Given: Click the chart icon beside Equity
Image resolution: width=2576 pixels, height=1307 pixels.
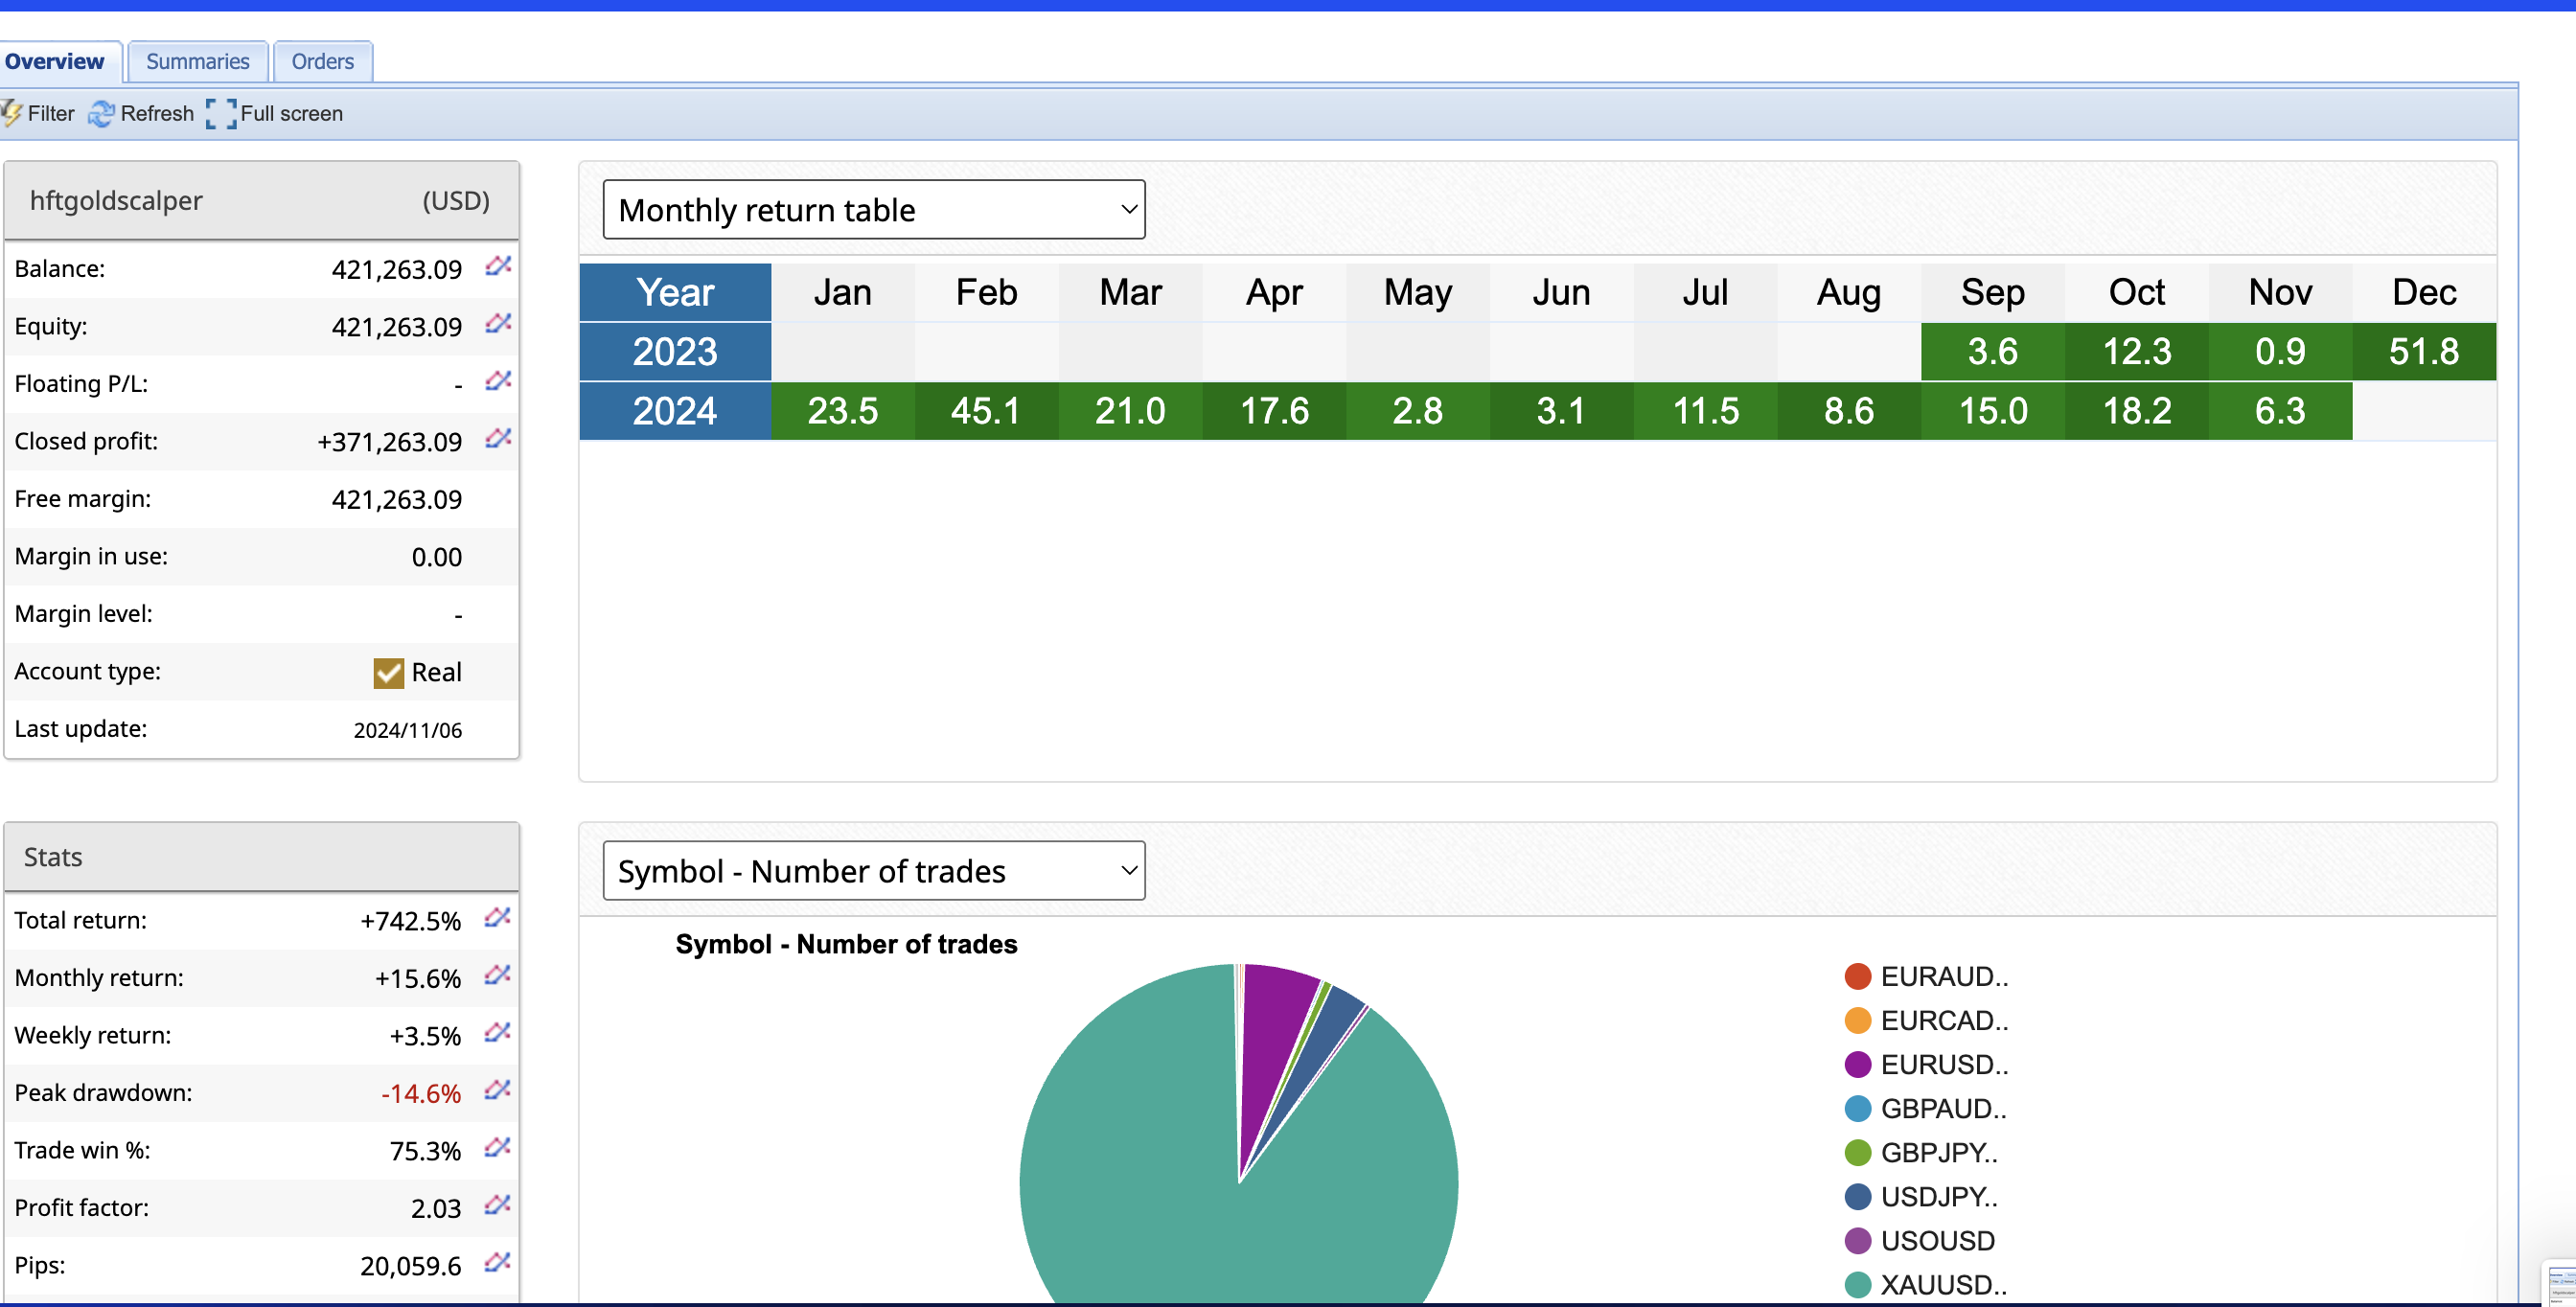Looking at the screenshot, I should [x=498, y=324].
